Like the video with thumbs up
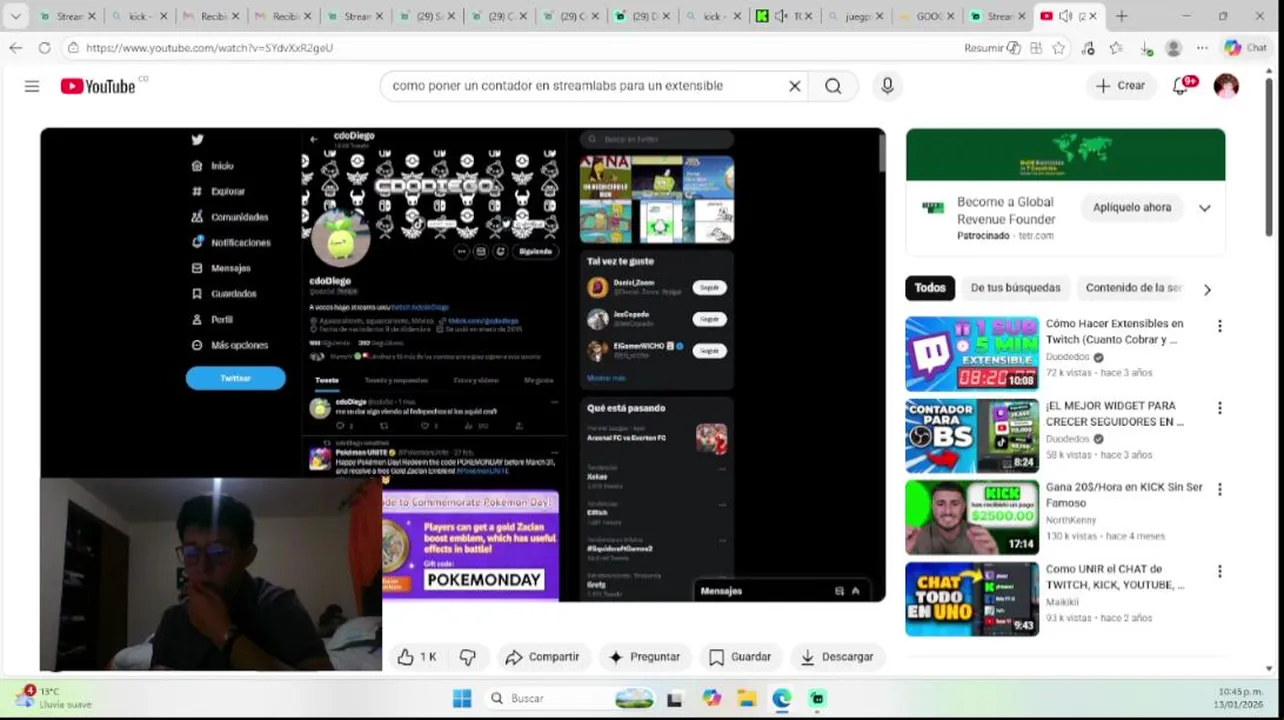Screen dimensions: 1284x720 [417, 657]
